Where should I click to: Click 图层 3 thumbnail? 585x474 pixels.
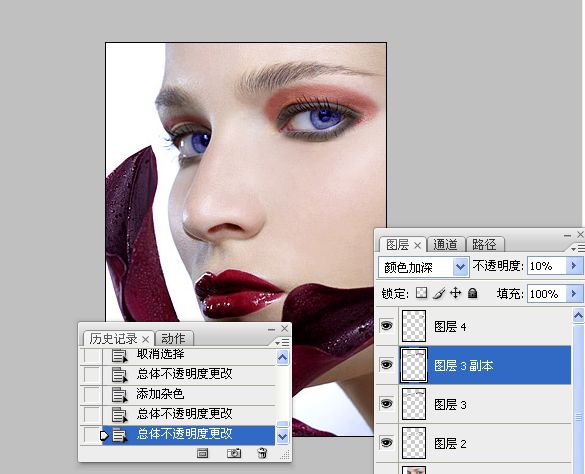(x=414, y=404)
